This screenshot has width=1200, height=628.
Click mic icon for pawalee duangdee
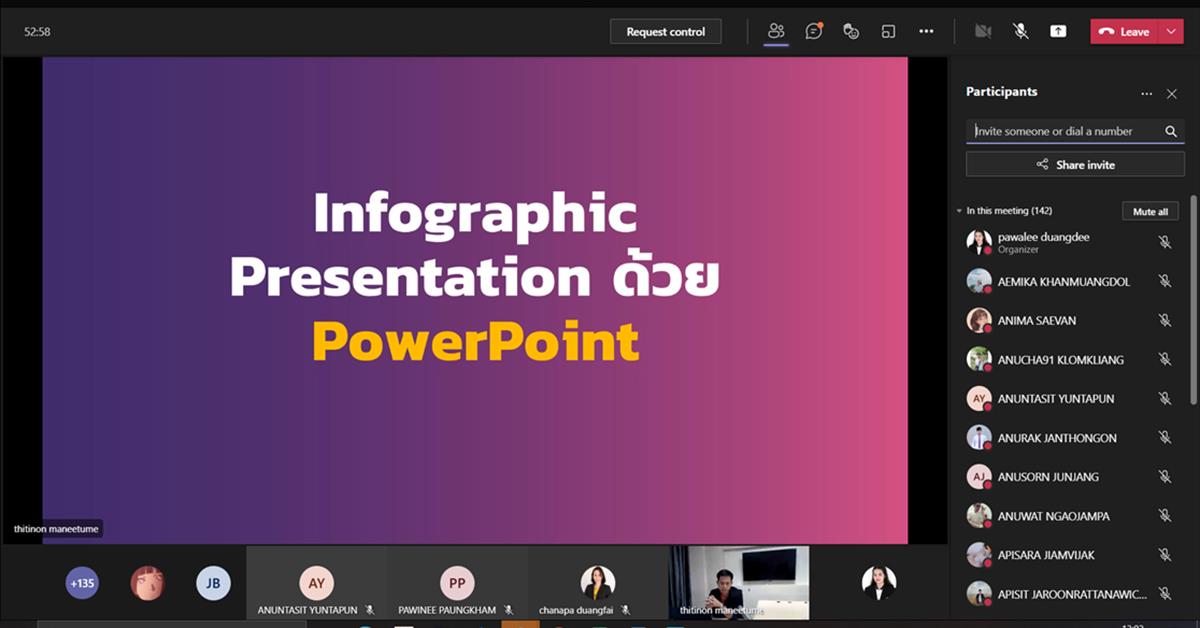click(x=1164, y=242)
